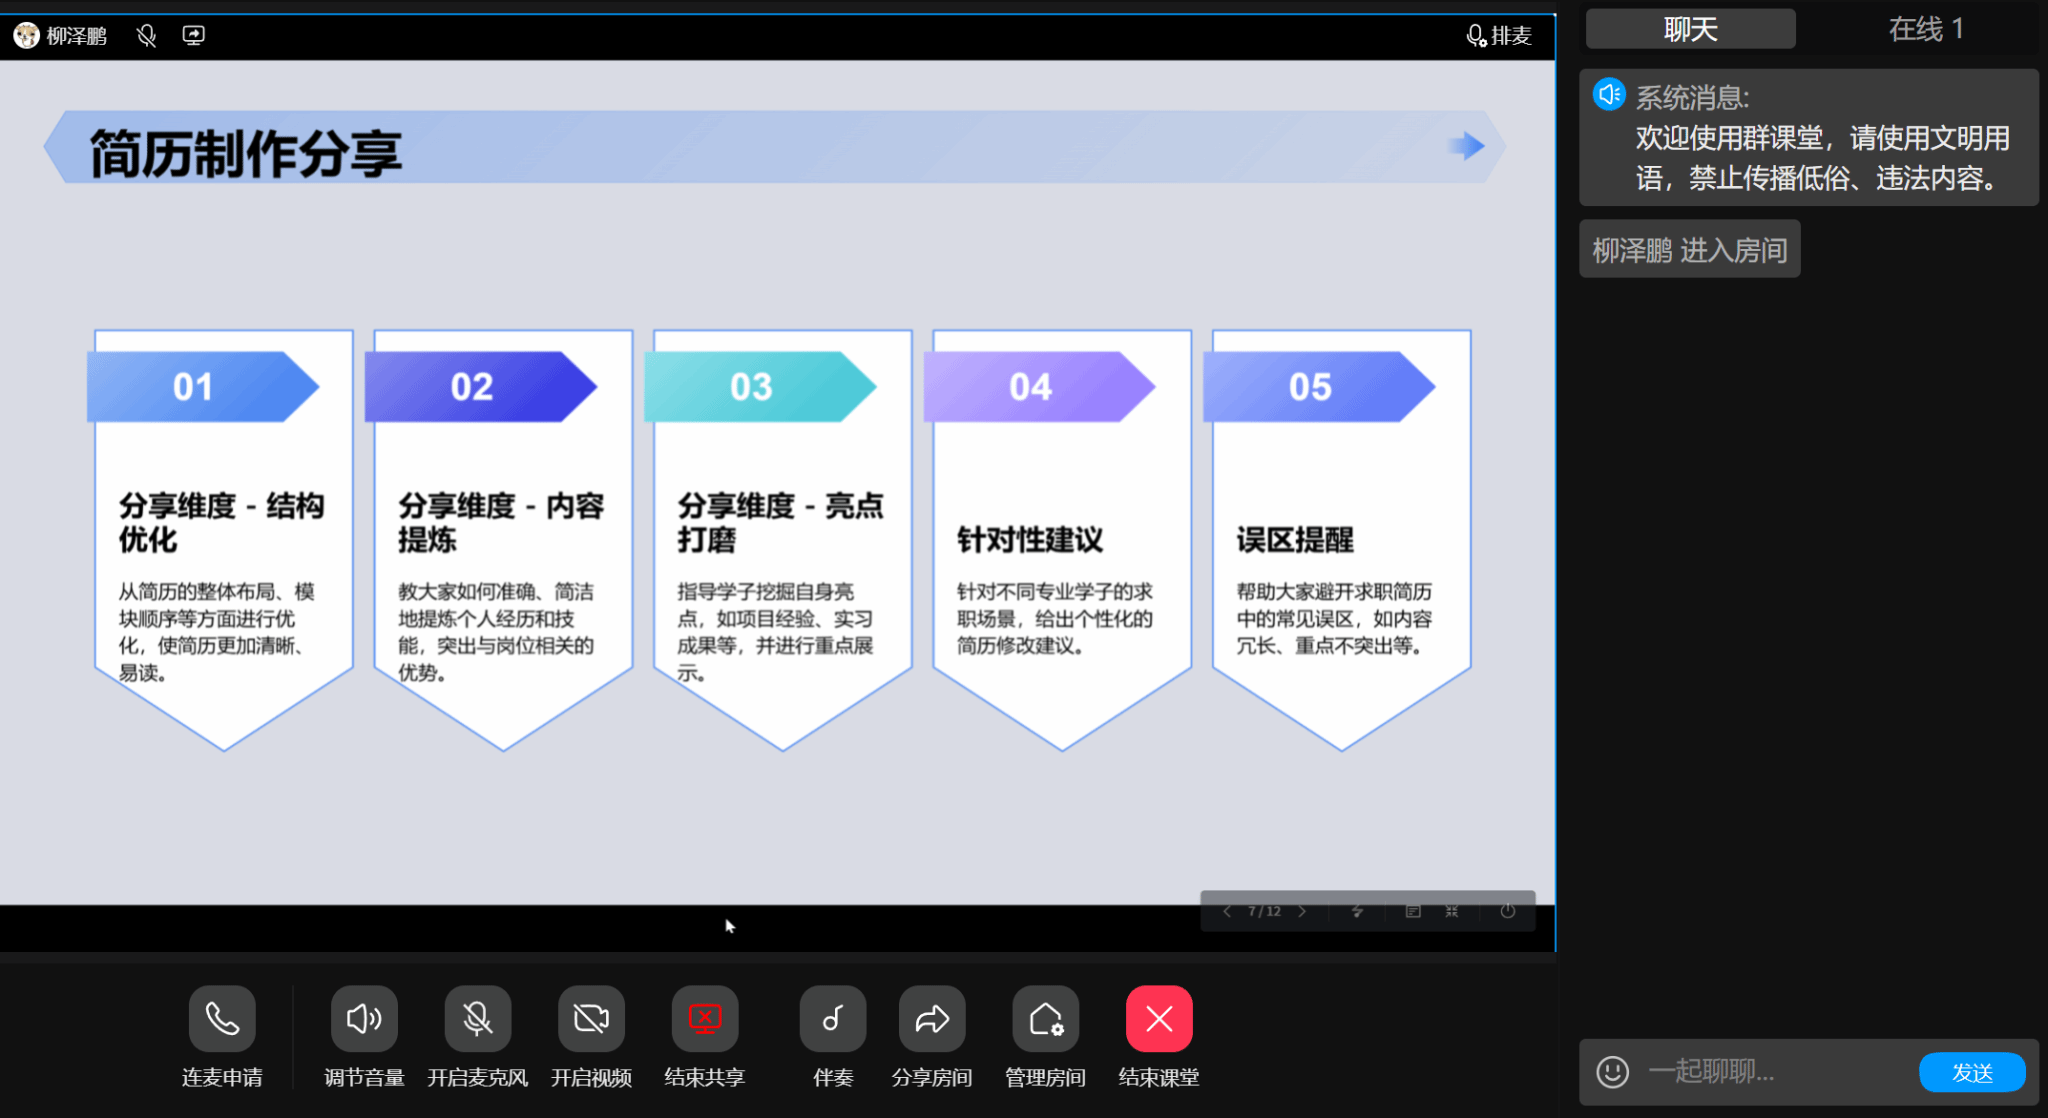
Task: Click the 柳泽鹏 avatar in the top bar
Action: coord(26,36)
